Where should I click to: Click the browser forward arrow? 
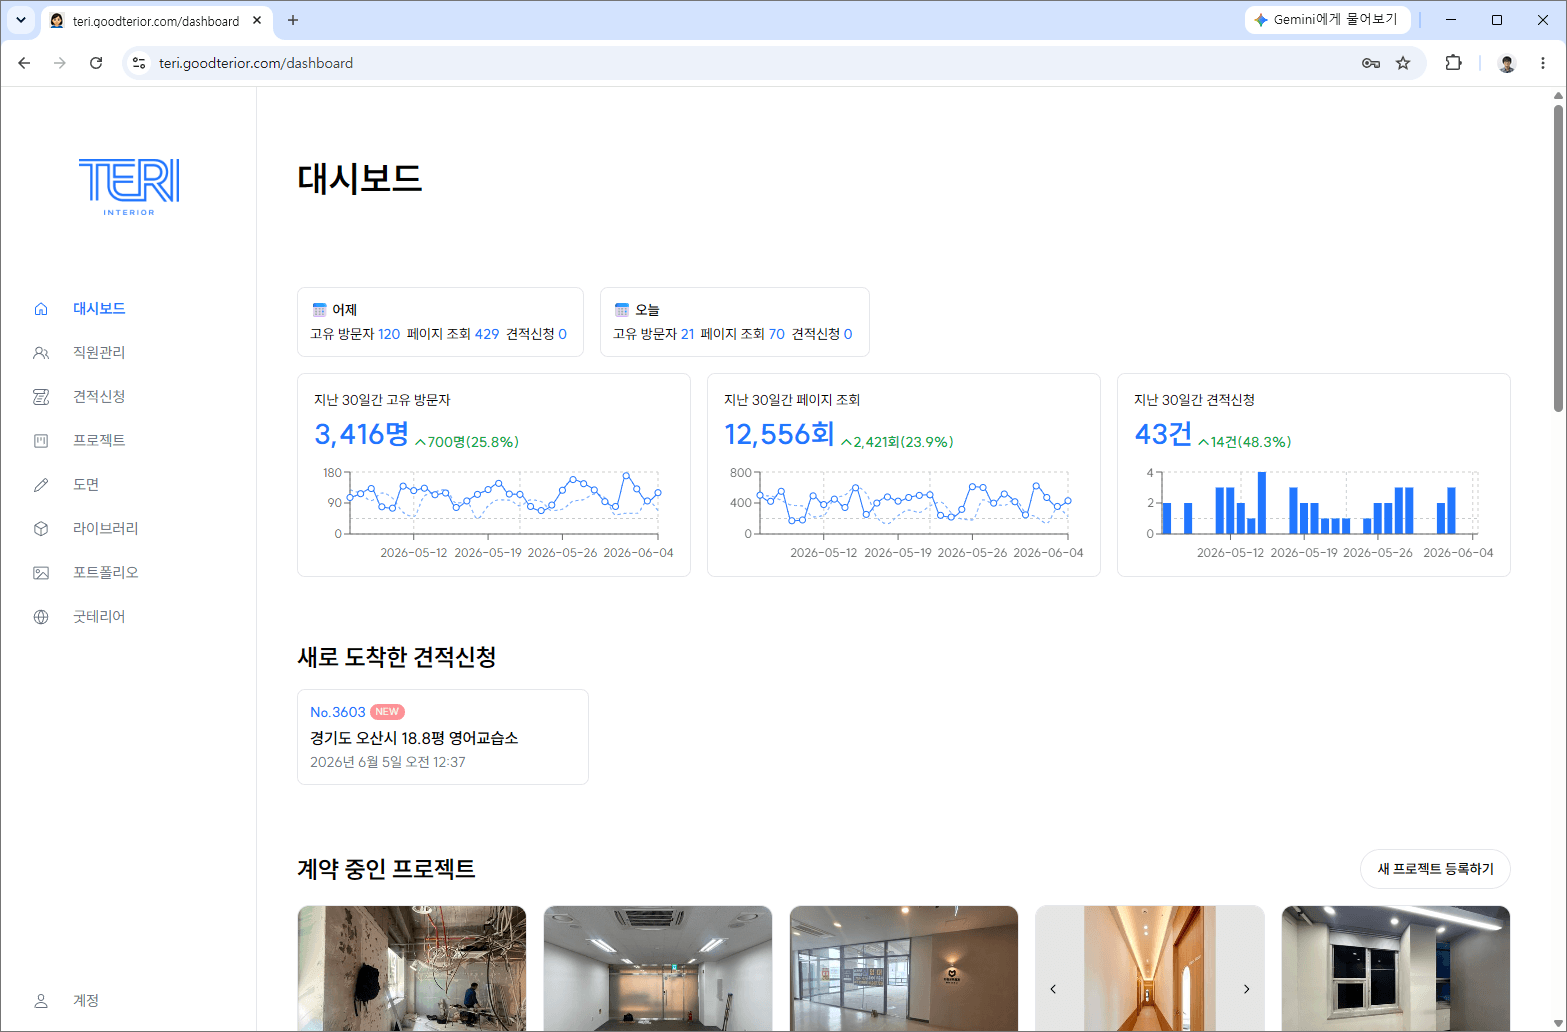point(60,63)
